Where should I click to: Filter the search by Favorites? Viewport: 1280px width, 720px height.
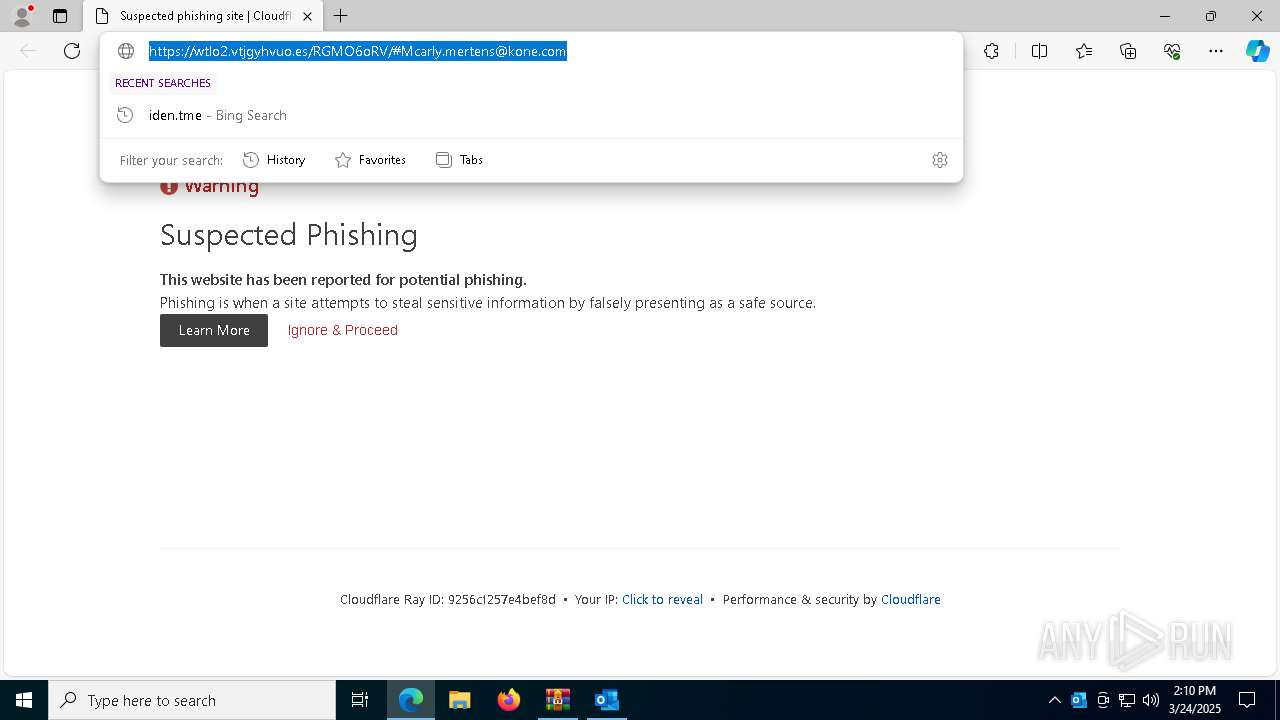[371, 160]
